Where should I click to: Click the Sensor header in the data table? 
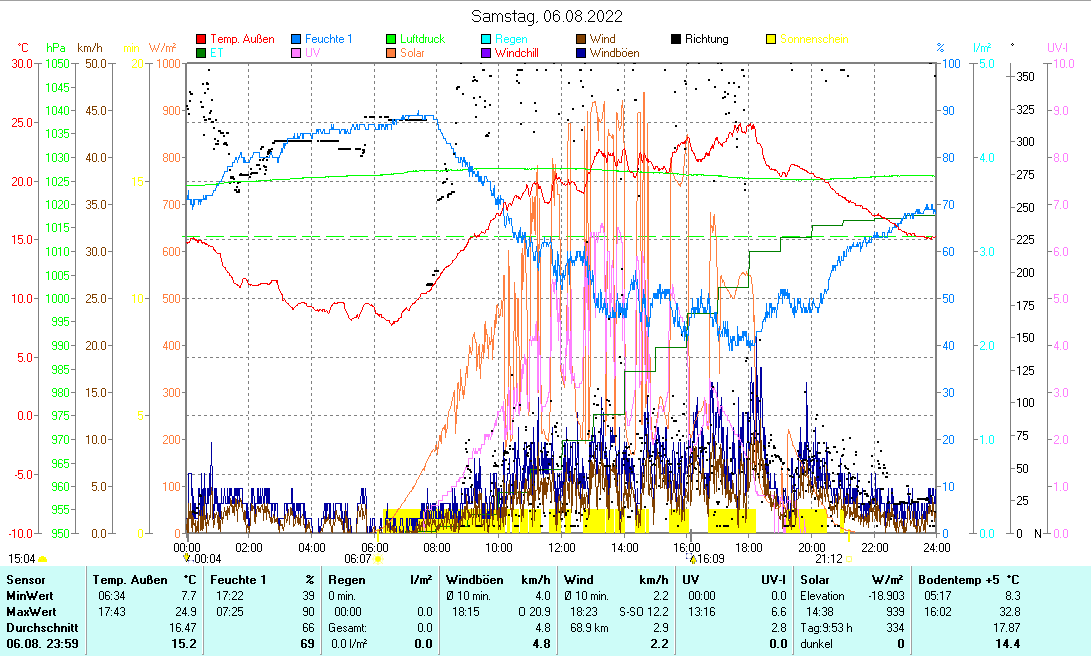pos(26,579)
